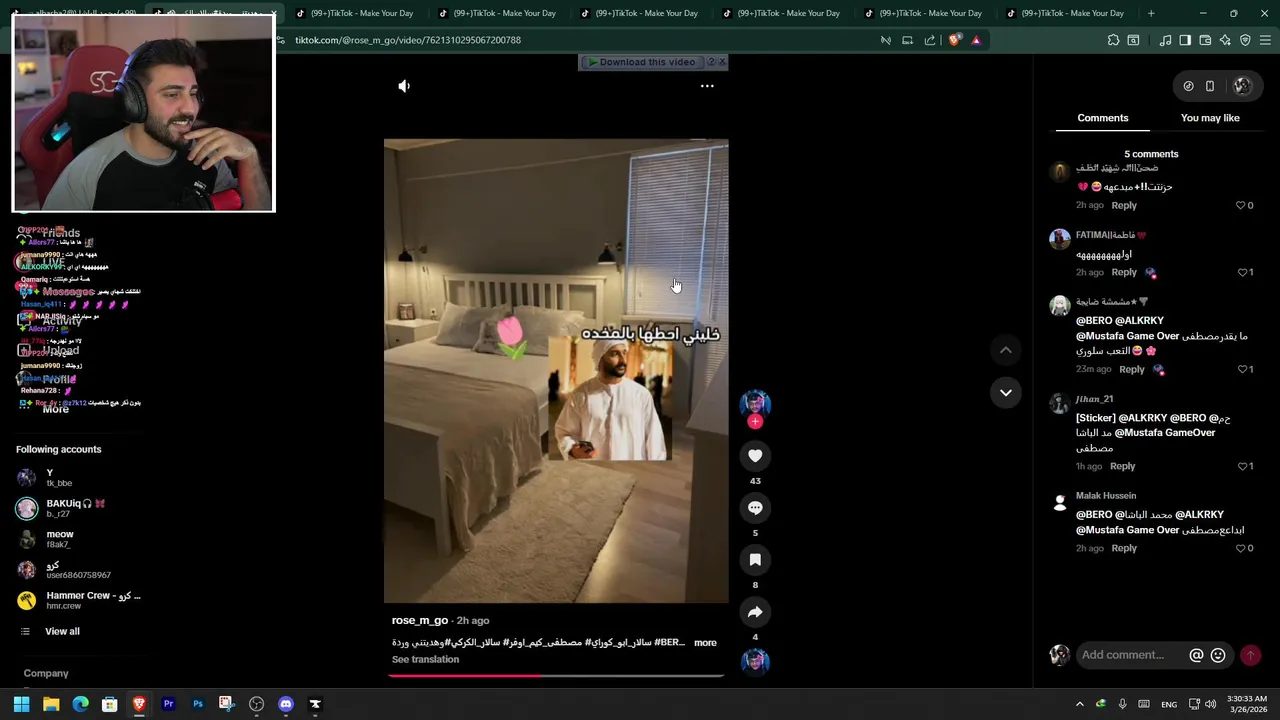Open the Brave Leo AI sparkle icon
This screenshot has height=720, width=1280.
pyautogui.click(x=1225, y=40)
